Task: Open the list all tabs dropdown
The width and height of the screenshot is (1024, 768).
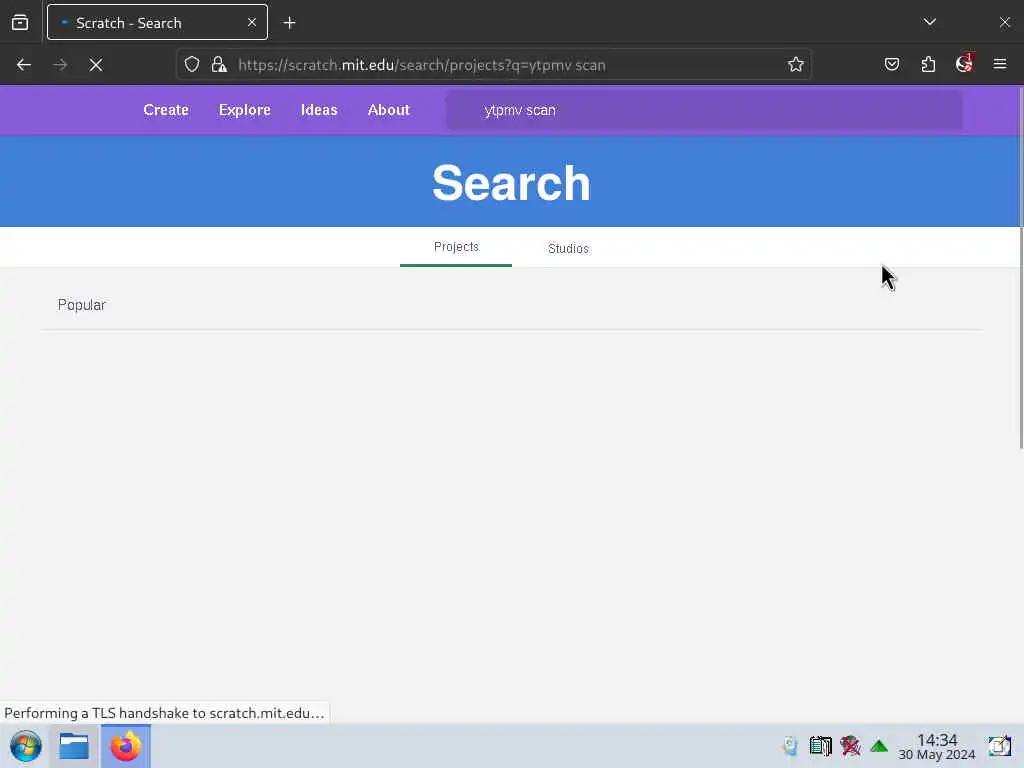Action: click(930, 22)
